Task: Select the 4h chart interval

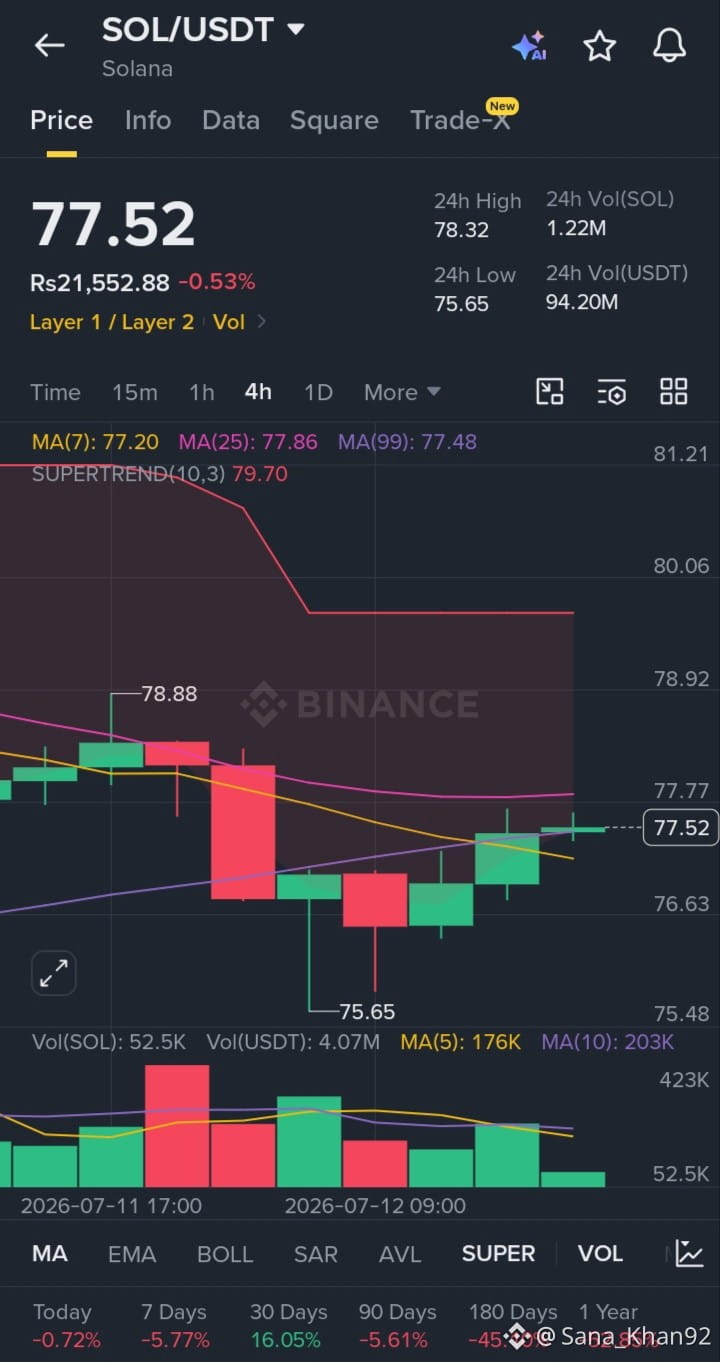Action: tap(258, 392)
